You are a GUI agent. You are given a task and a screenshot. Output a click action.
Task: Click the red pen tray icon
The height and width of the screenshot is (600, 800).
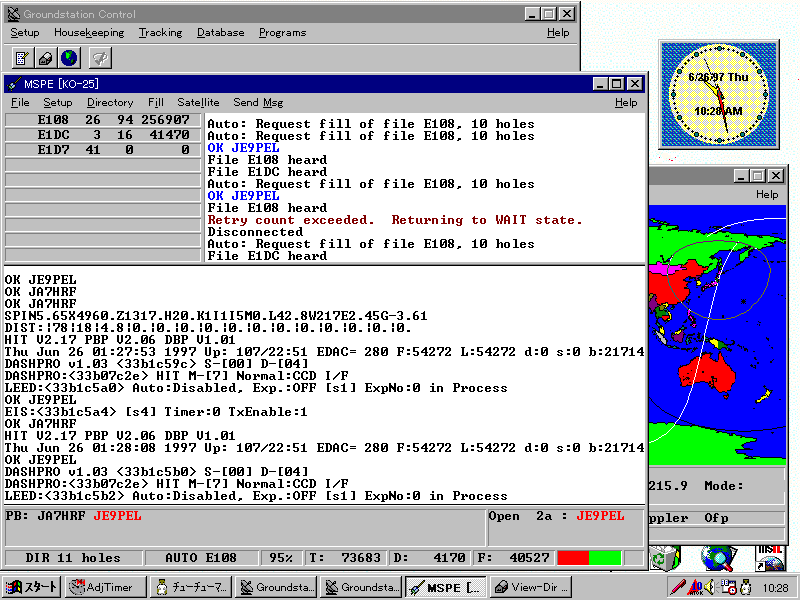click(678, 588)
